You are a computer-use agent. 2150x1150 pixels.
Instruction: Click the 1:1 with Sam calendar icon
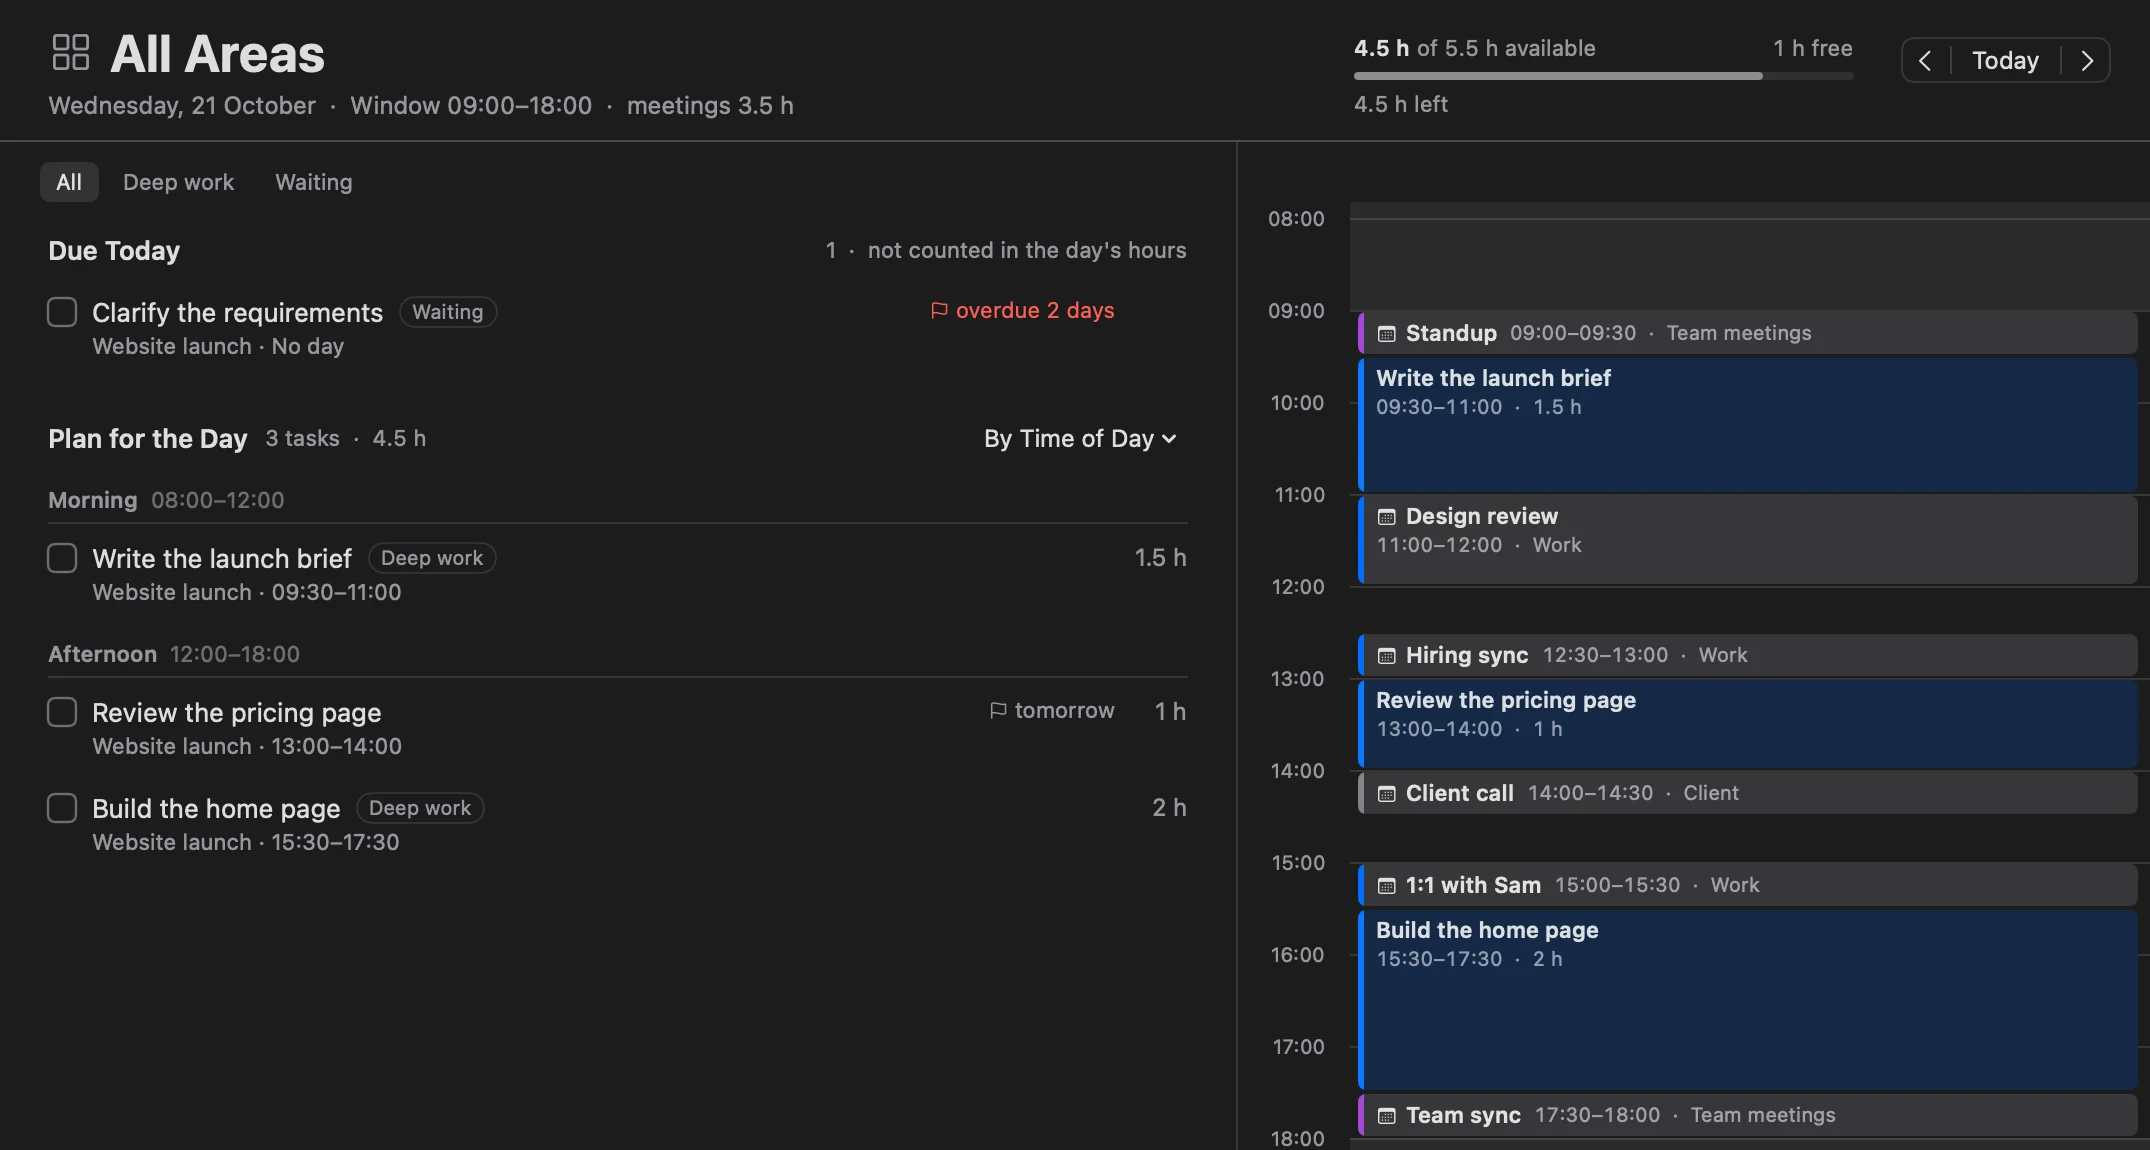(x=1386, y=886)
